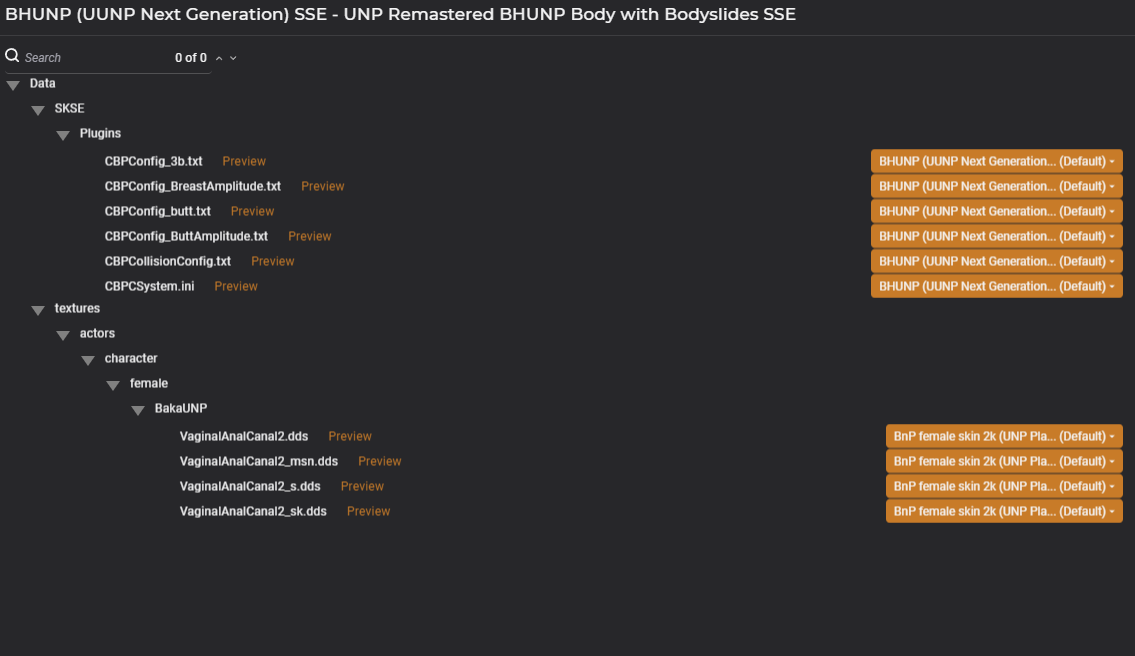Select the character folder label
1135x656 pixels.
coord(131,358)
